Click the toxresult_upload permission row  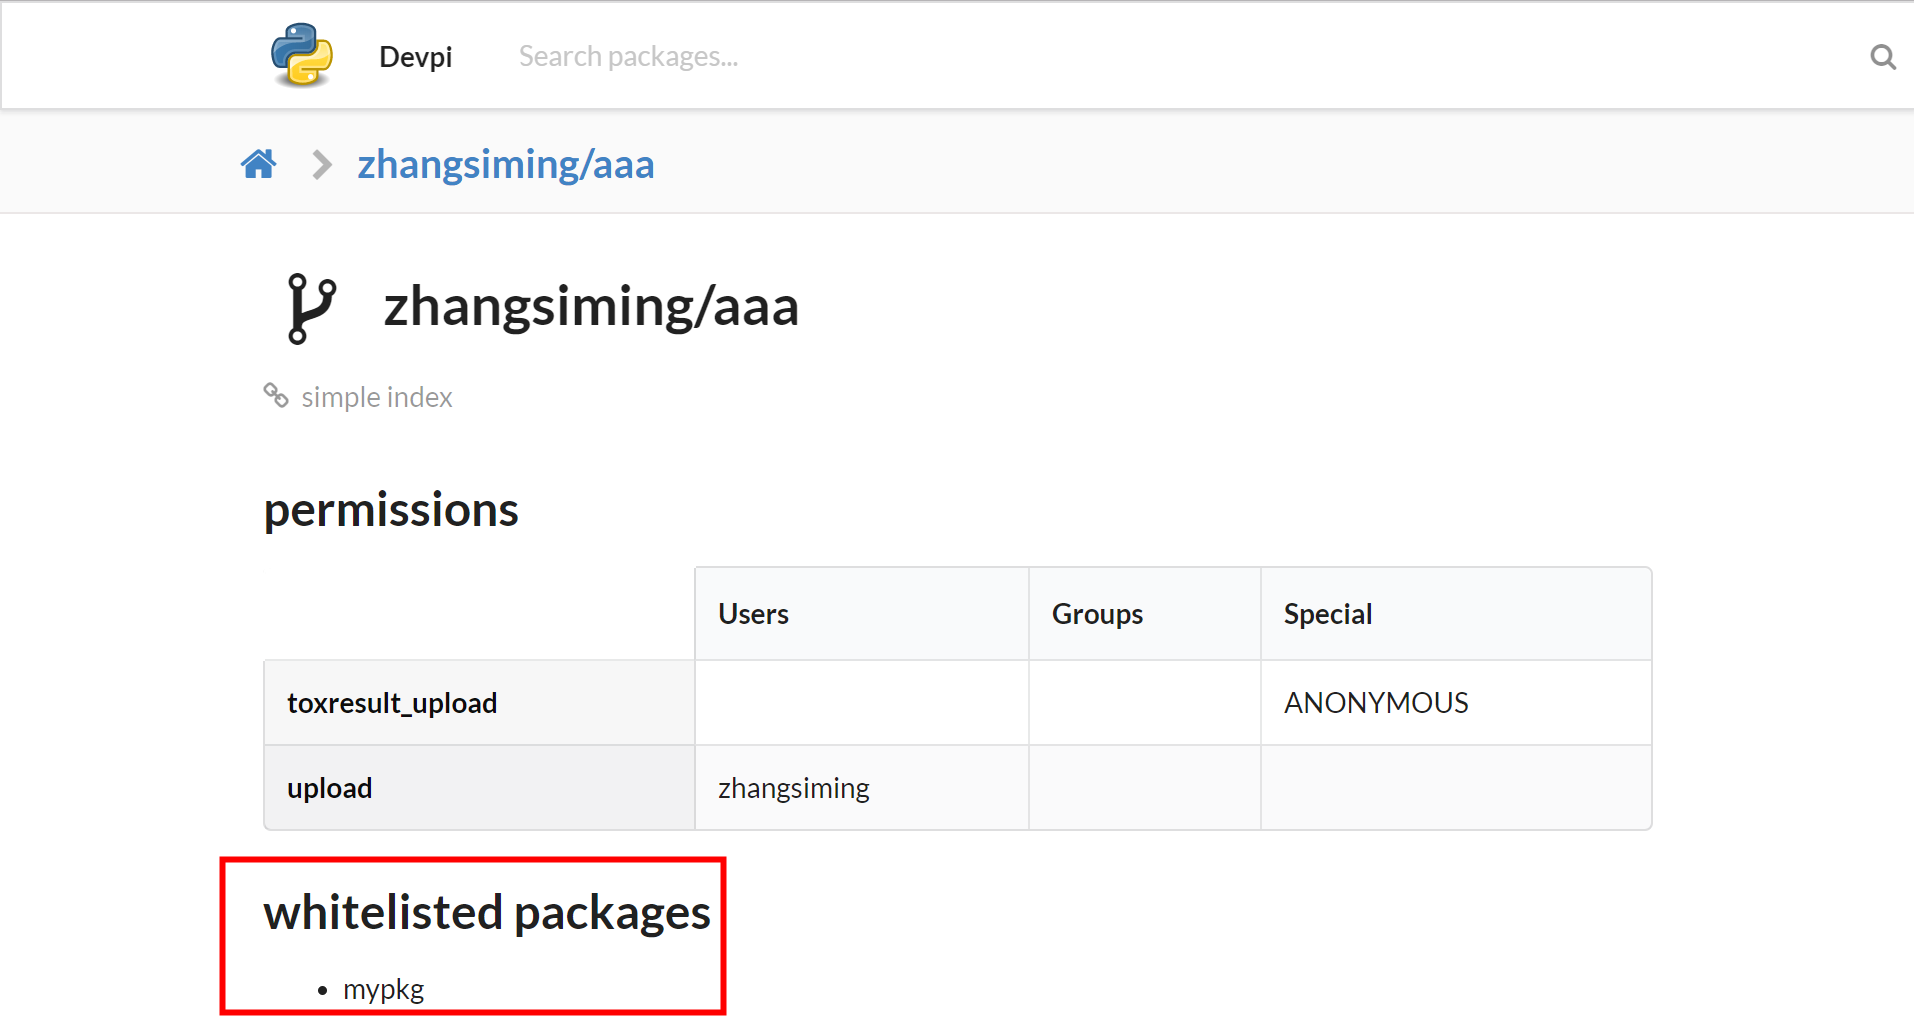pyautogui.click(x=392, y=702)
